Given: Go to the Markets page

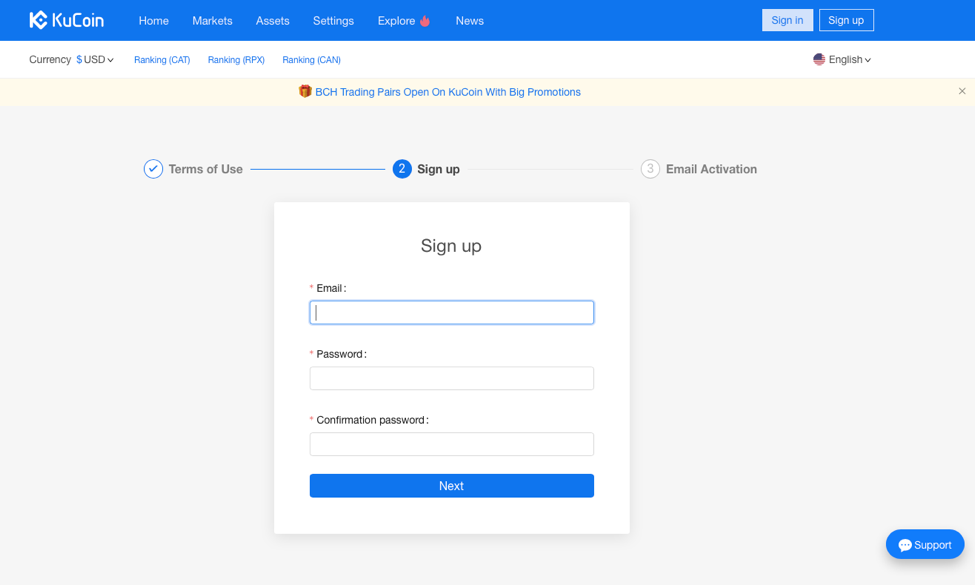Looking at the screenshot, I should [212, 21].
